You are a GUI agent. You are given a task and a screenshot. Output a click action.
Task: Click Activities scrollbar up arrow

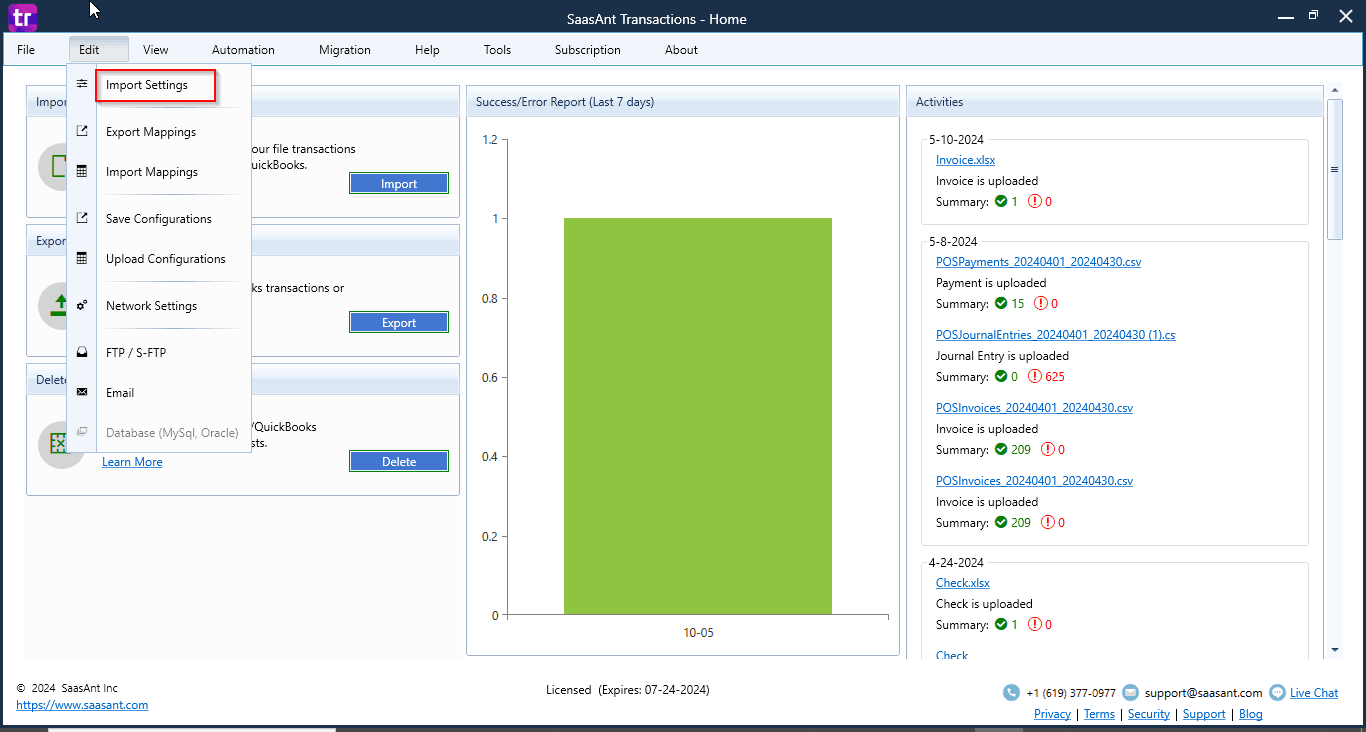click(1334, 91)
